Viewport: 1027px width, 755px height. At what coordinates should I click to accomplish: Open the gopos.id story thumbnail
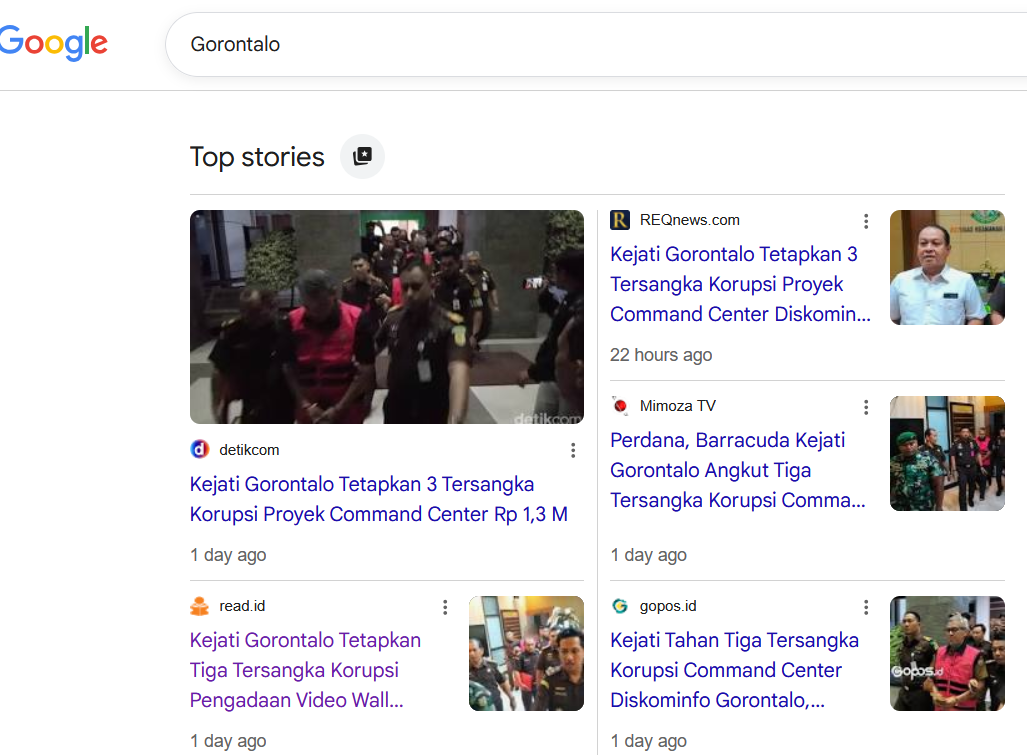point(947,654)
